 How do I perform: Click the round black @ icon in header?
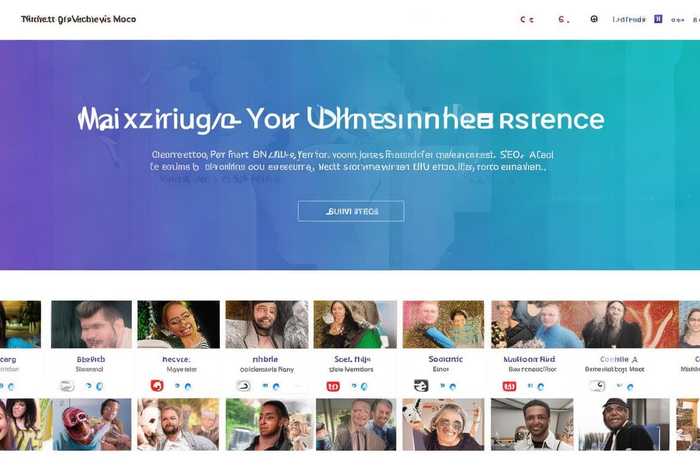tap(594, 19)
